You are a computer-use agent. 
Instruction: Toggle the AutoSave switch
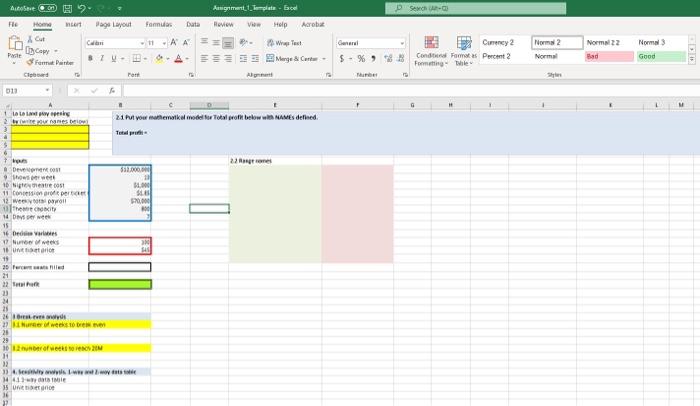pyautogui.click(x=47, y=8)
